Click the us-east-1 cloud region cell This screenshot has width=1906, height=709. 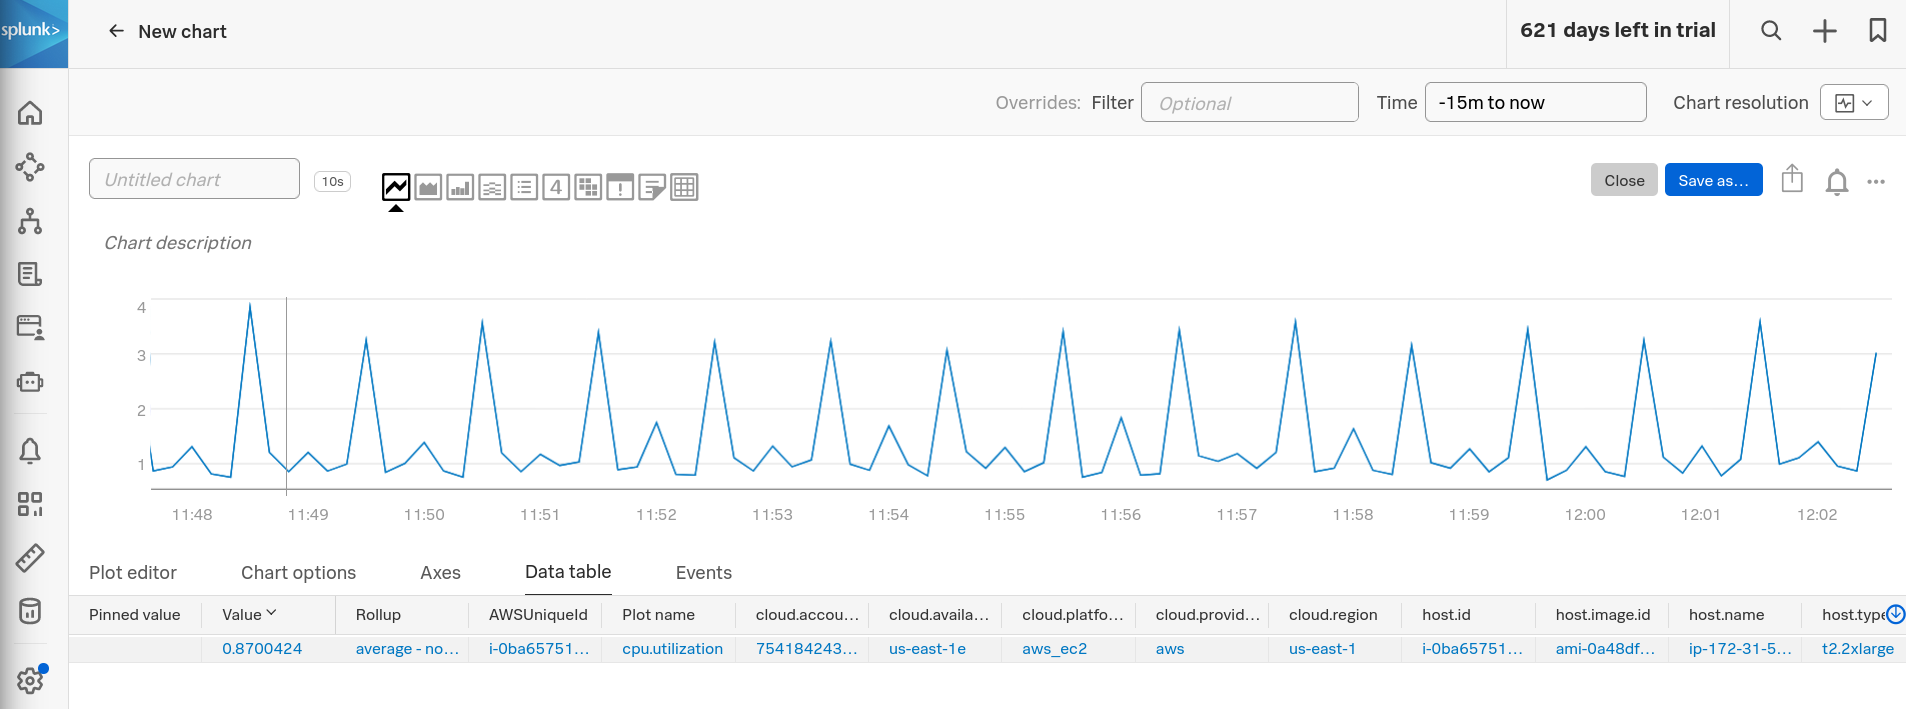1322,648
